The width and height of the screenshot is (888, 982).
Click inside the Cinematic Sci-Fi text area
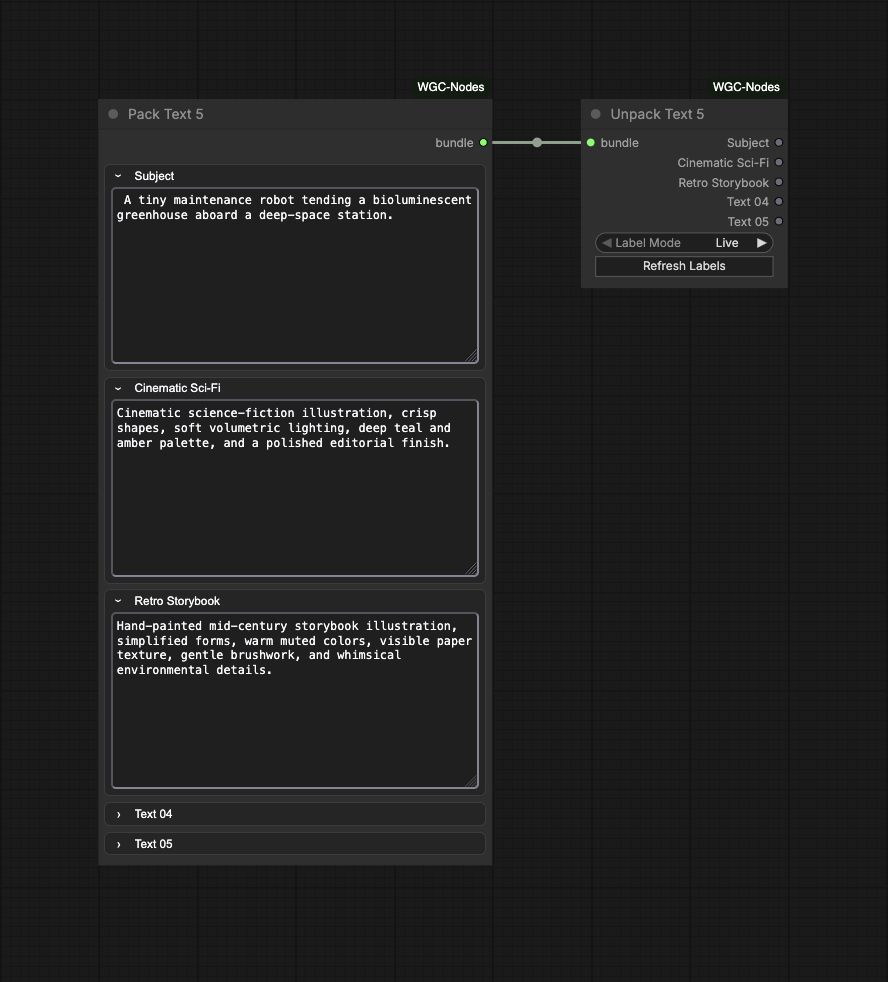[295, 488]
